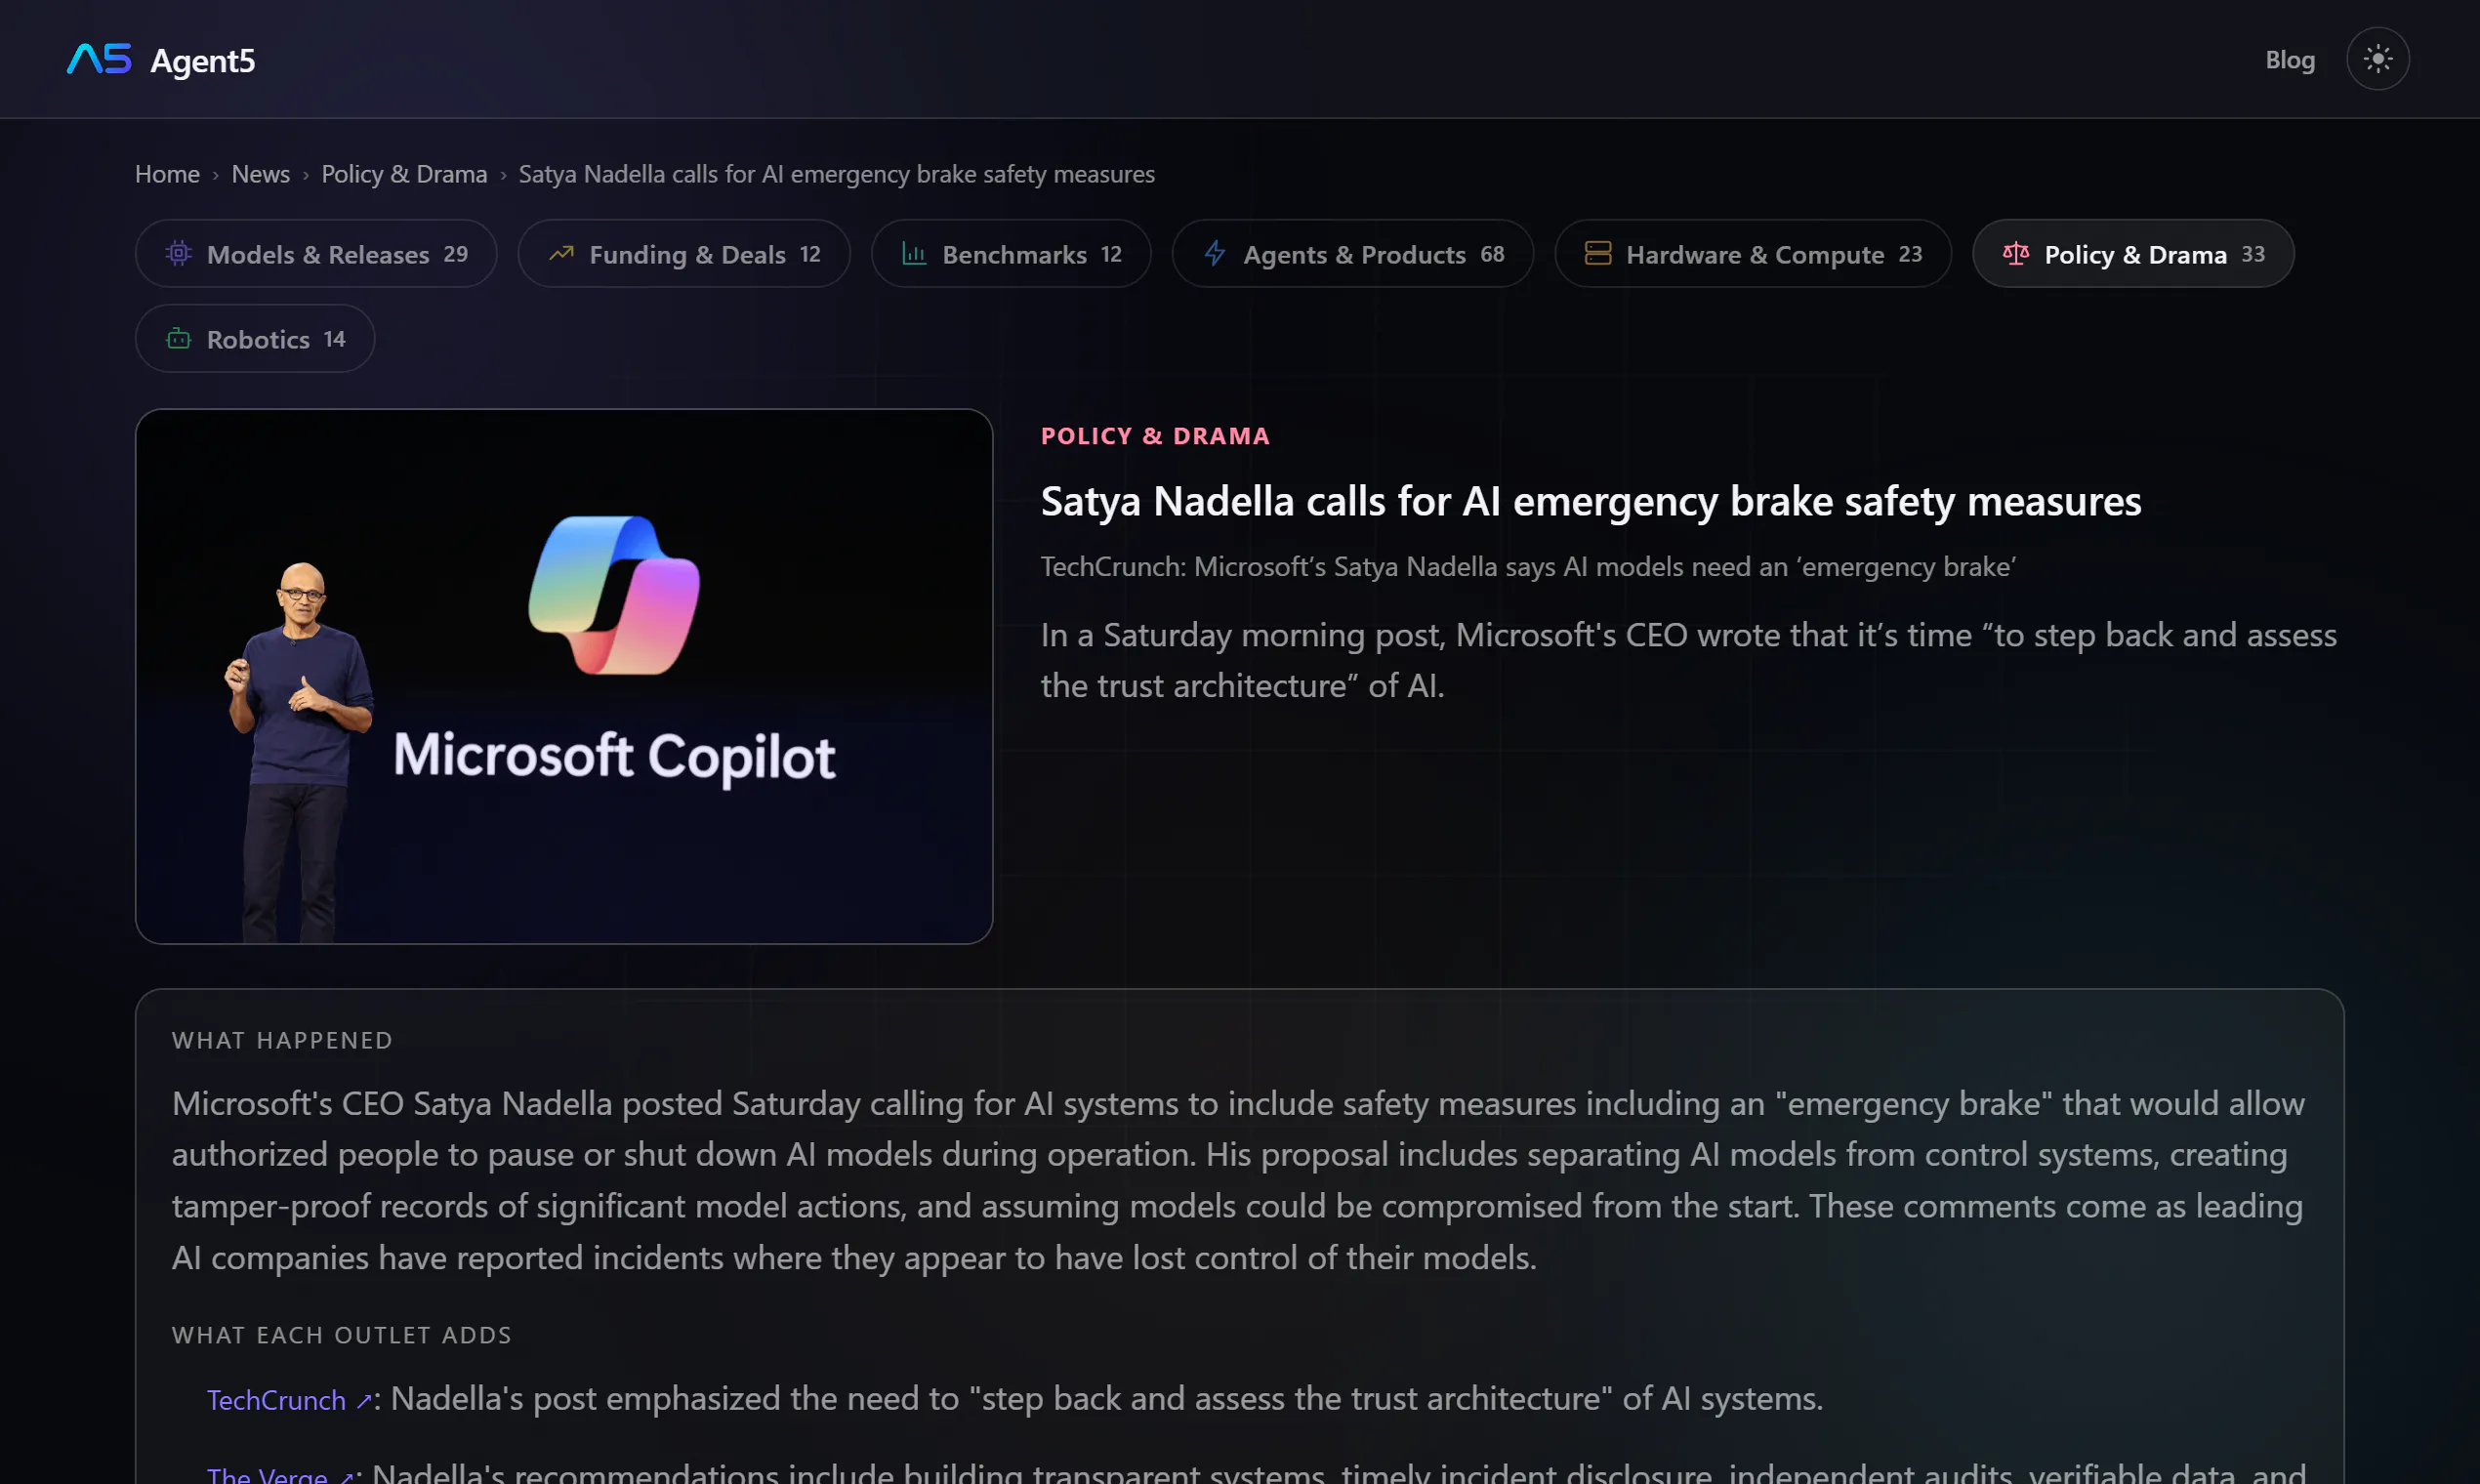This screenshot has width=2480, height=1484.
Task: Open the Blog page
Action: tap(2289, 60)
